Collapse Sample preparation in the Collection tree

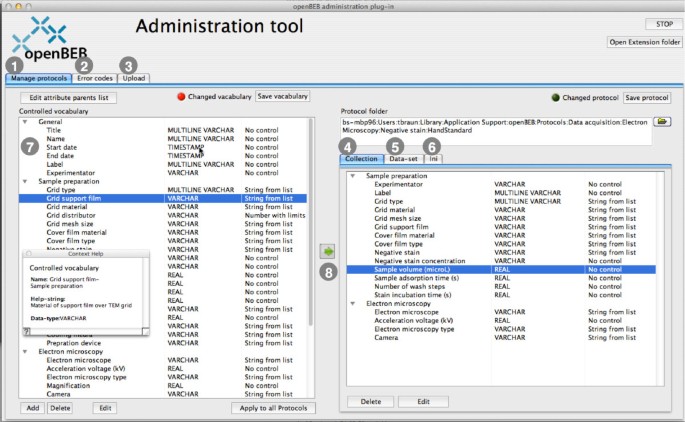[354, 175]
